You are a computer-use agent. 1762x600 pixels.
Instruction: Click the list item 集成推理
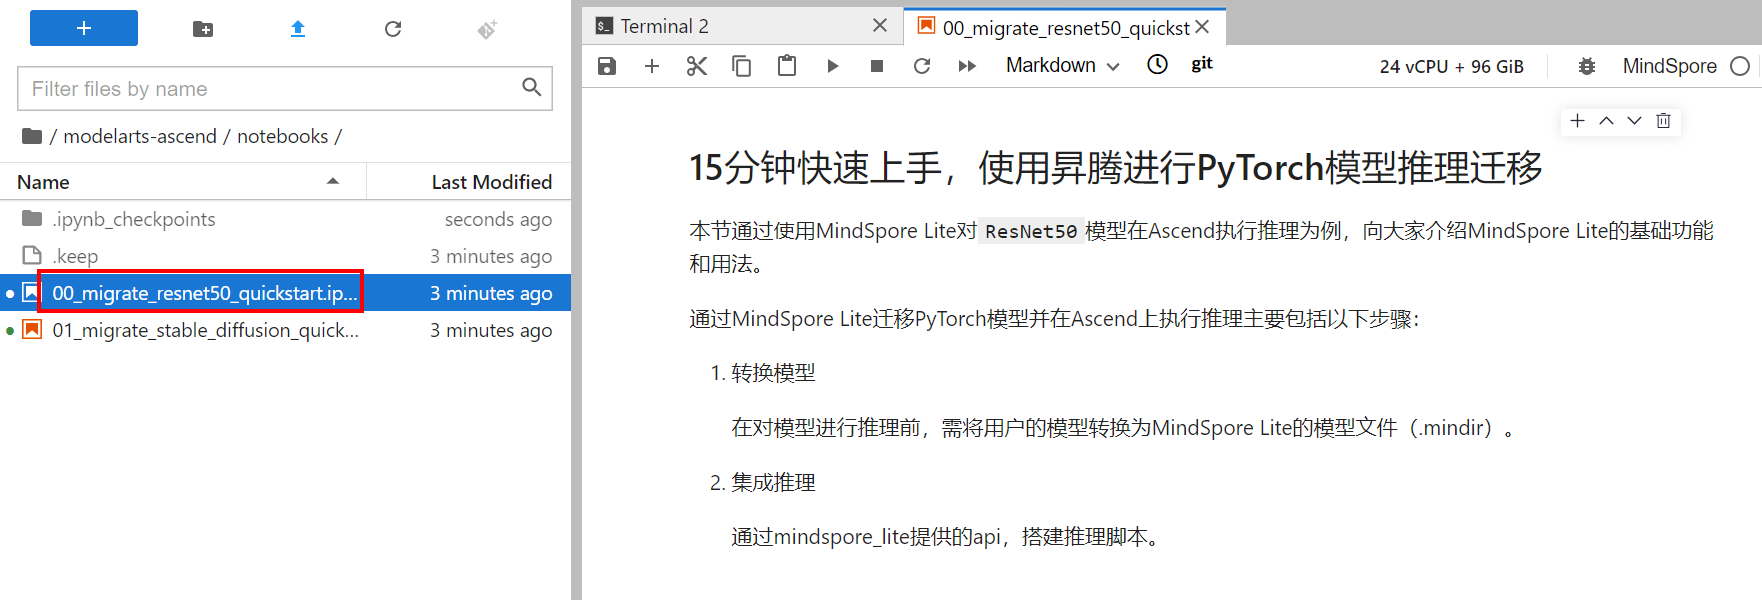point(773,483)
